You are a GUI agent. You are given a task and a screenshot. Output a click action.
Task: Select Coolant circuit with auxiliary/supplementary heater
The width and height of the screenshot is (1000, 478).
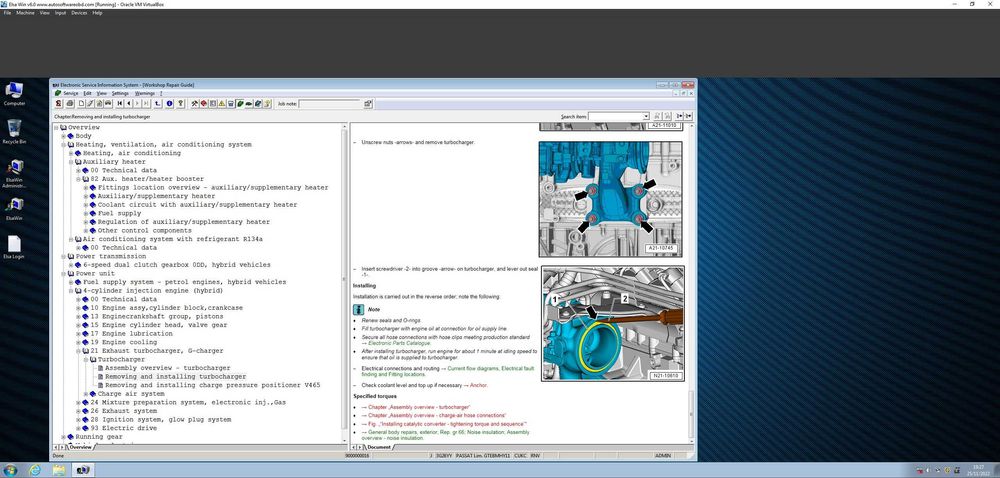point(197,205)
